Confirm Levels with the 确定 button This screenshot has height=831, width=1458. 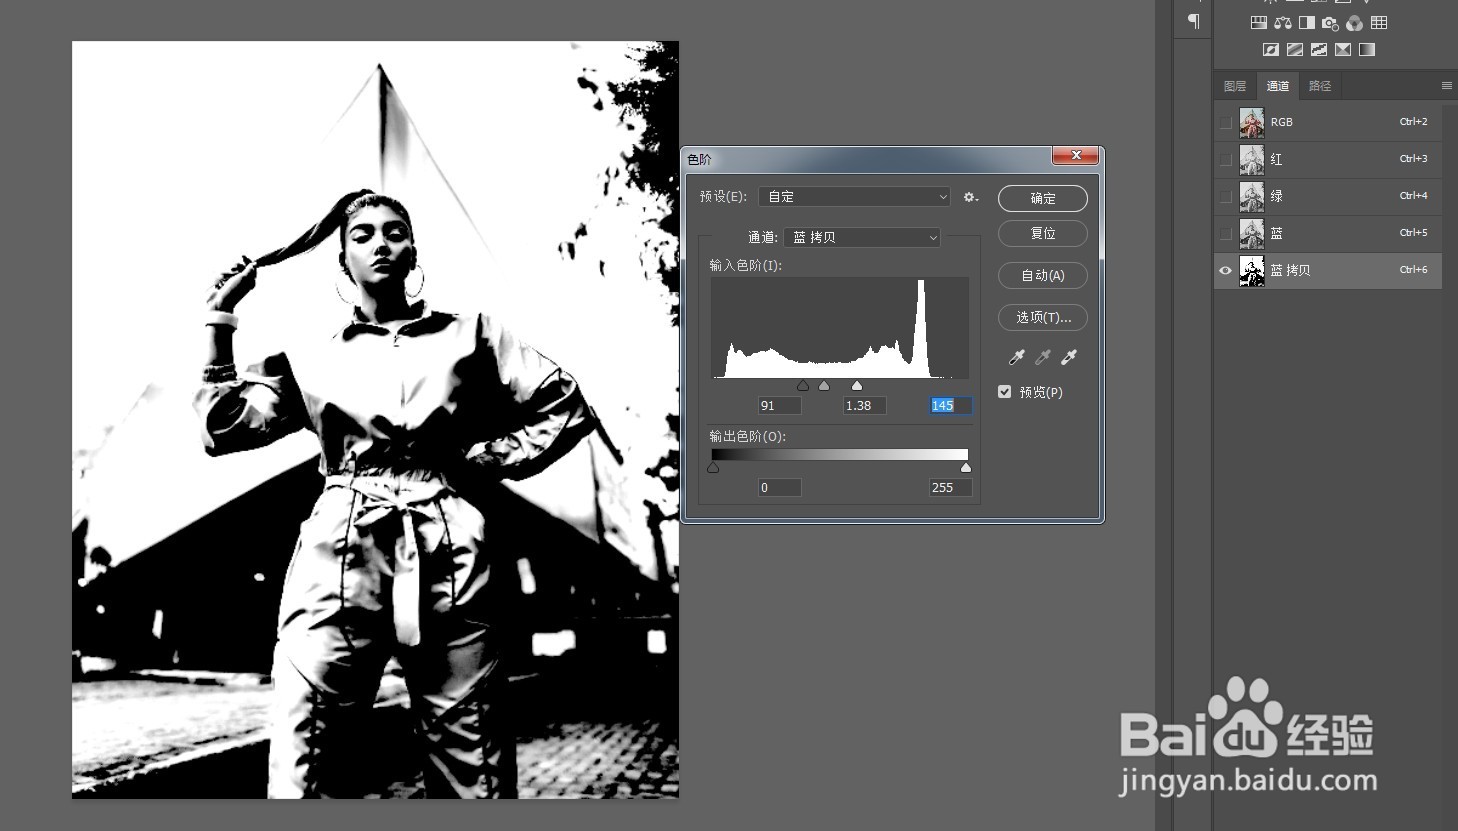(x=1043, y=198)
